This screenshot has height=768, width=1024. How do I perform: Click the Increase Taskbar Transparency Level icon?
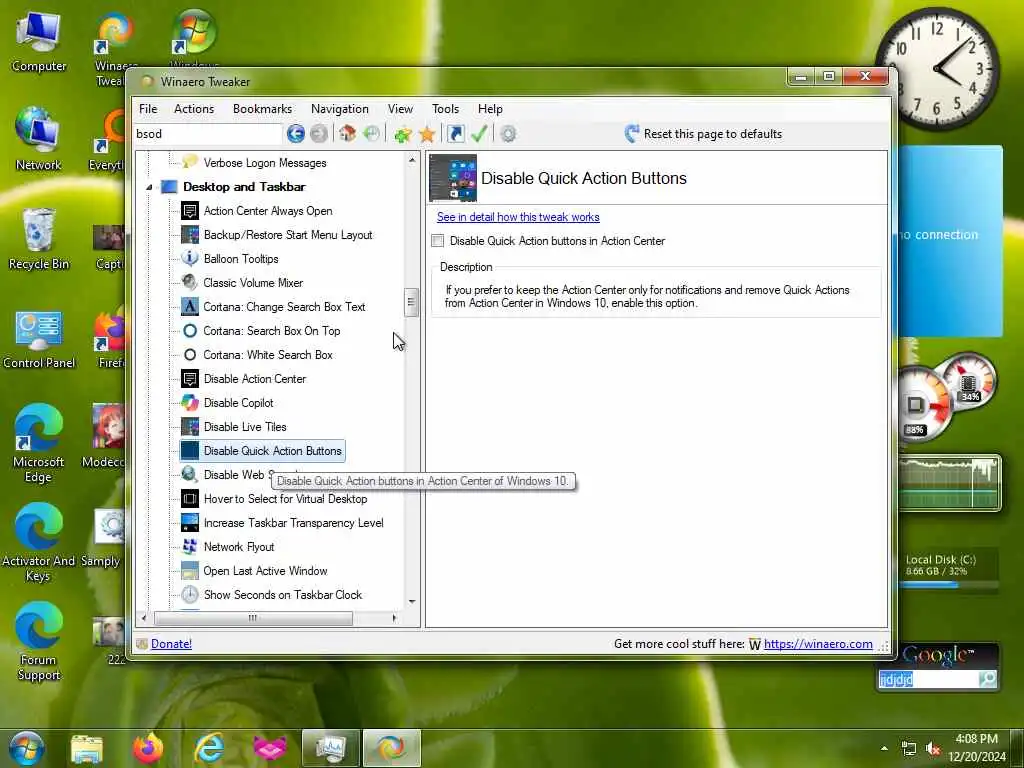click(190, 523)
